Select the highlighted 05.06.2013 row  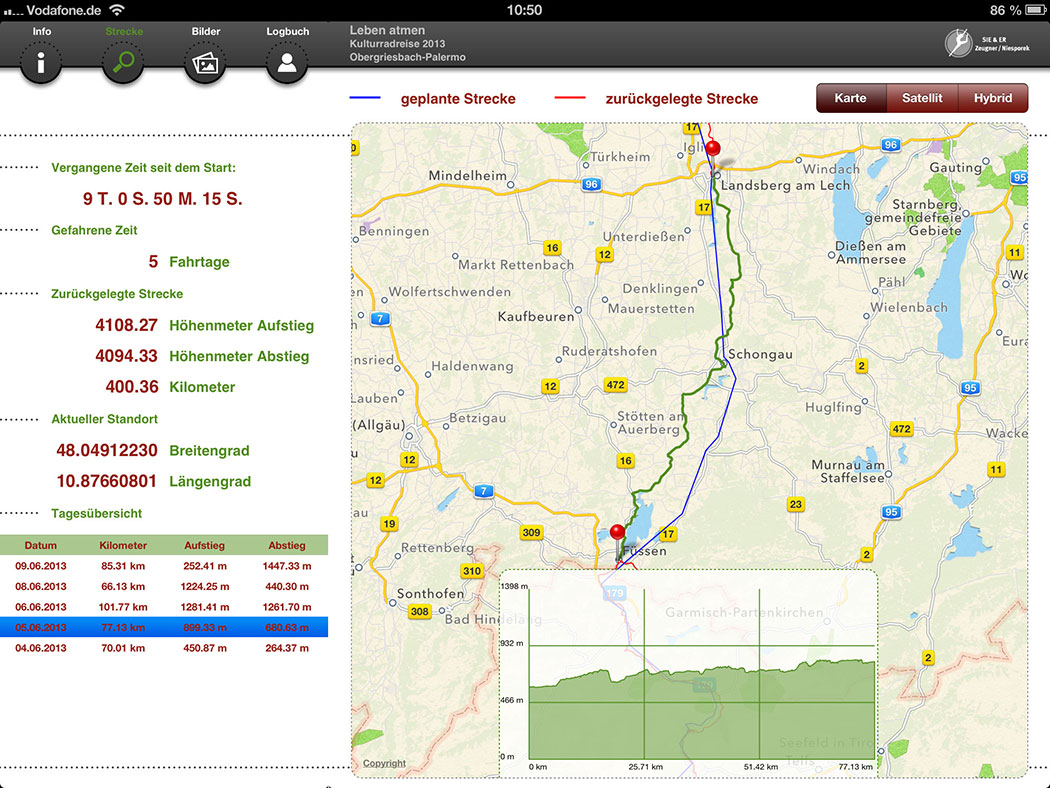(x=164, y=627)
